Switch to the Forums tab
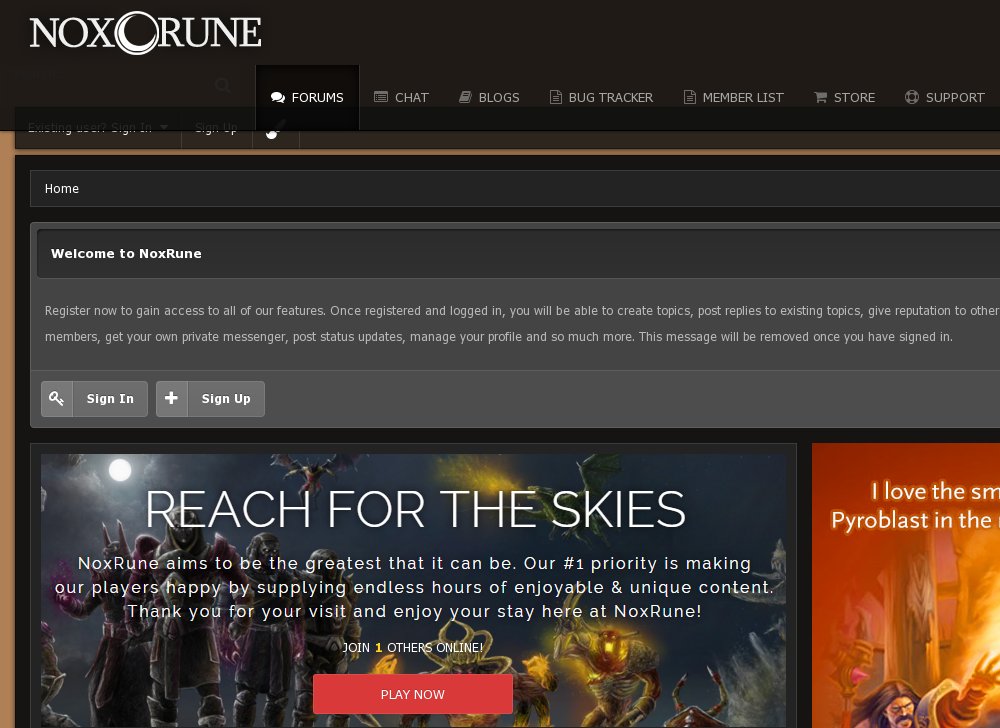Screen dimensions: 1000x728 (x=307, y=97)
